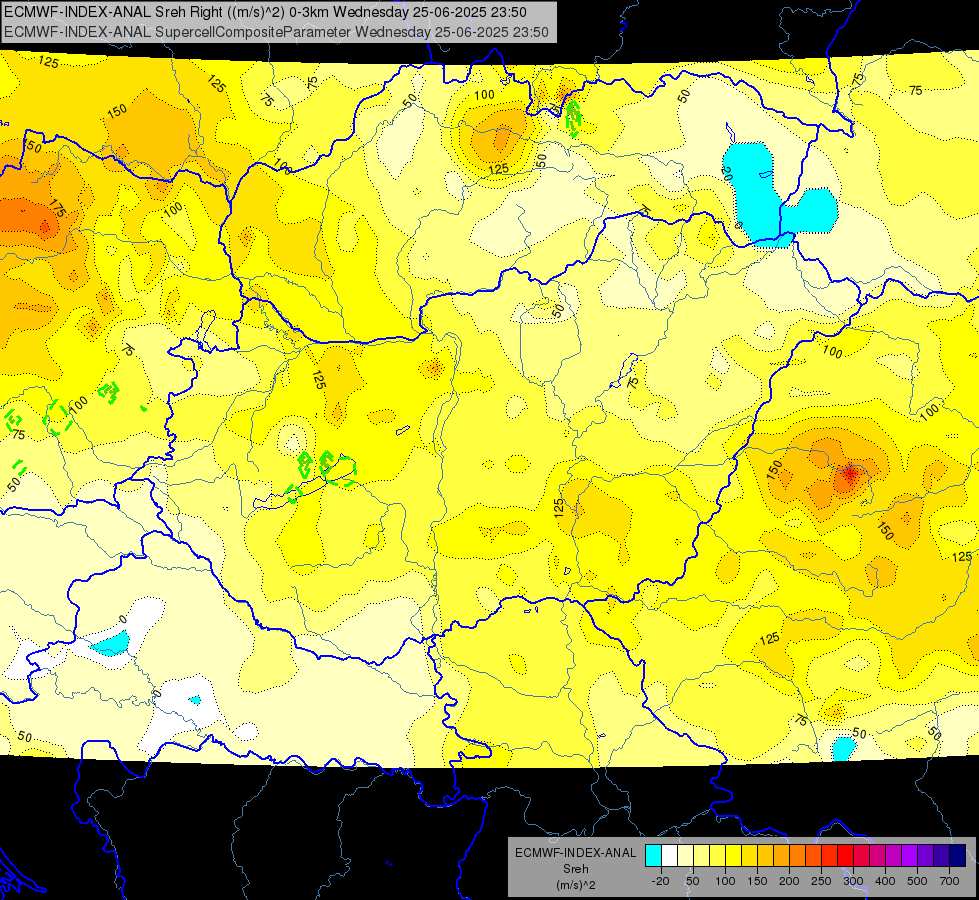Pick the cyan swatch in the legend
The image size is (979, 900).
coord(653,856)
